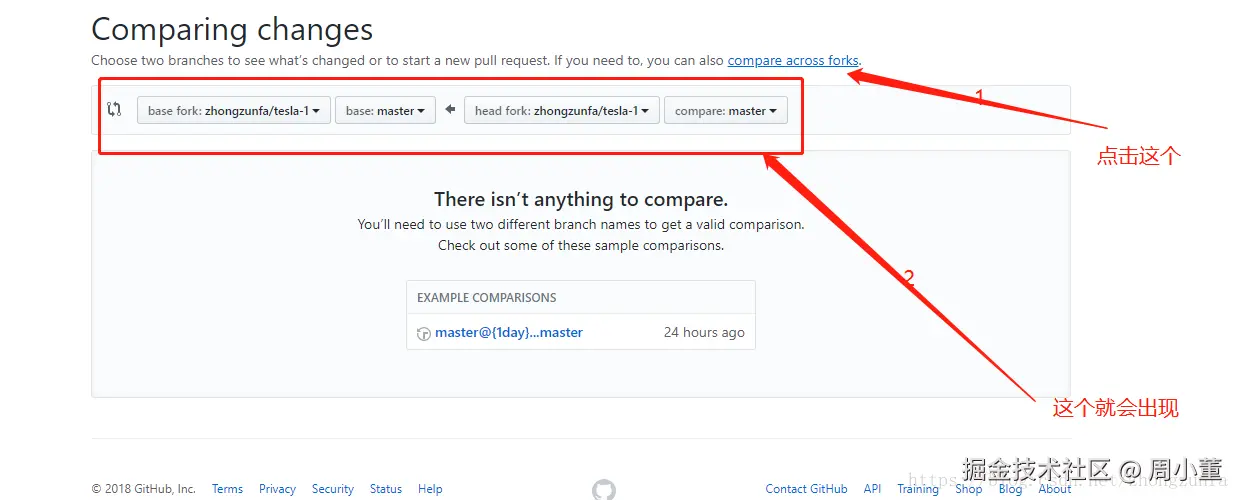
Task: Open the API footer link
Action: point(873,489)
